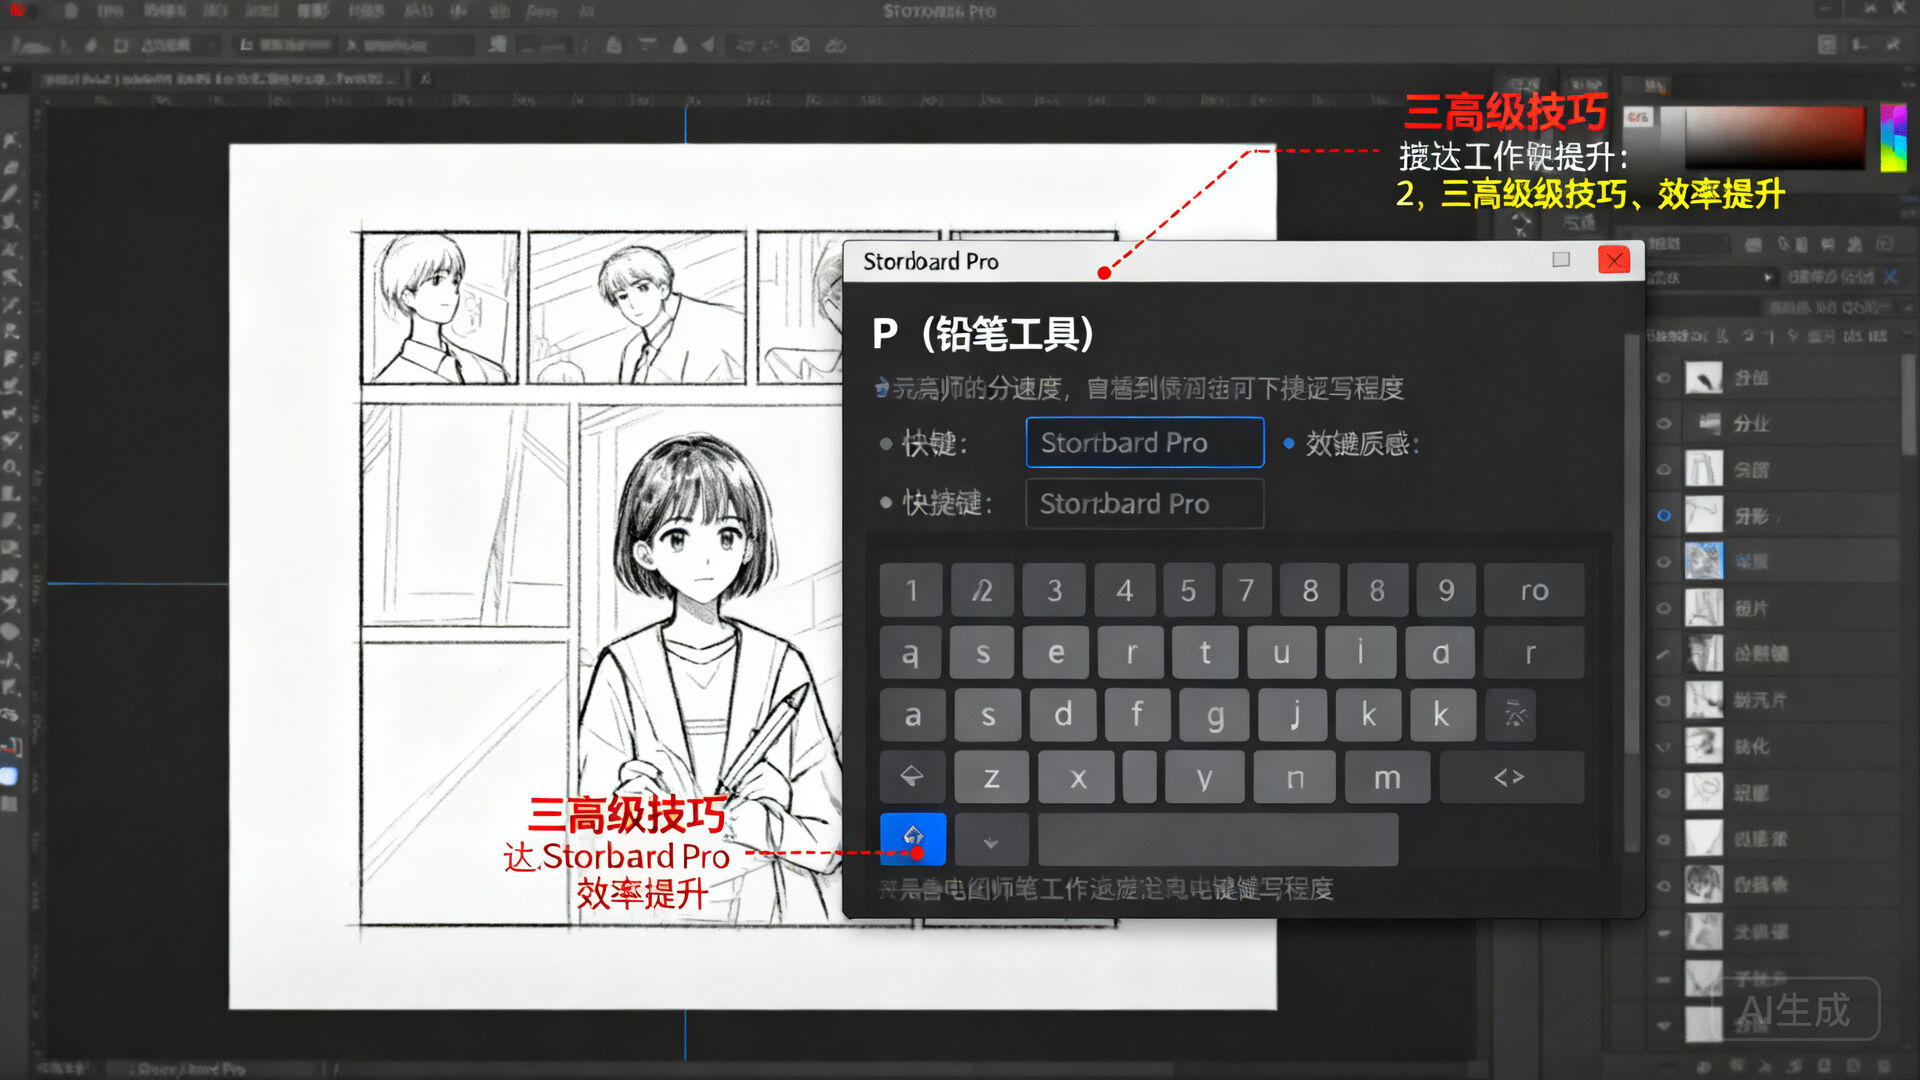
Task: Pick a color from the red gradient field
Action: 1775,137
